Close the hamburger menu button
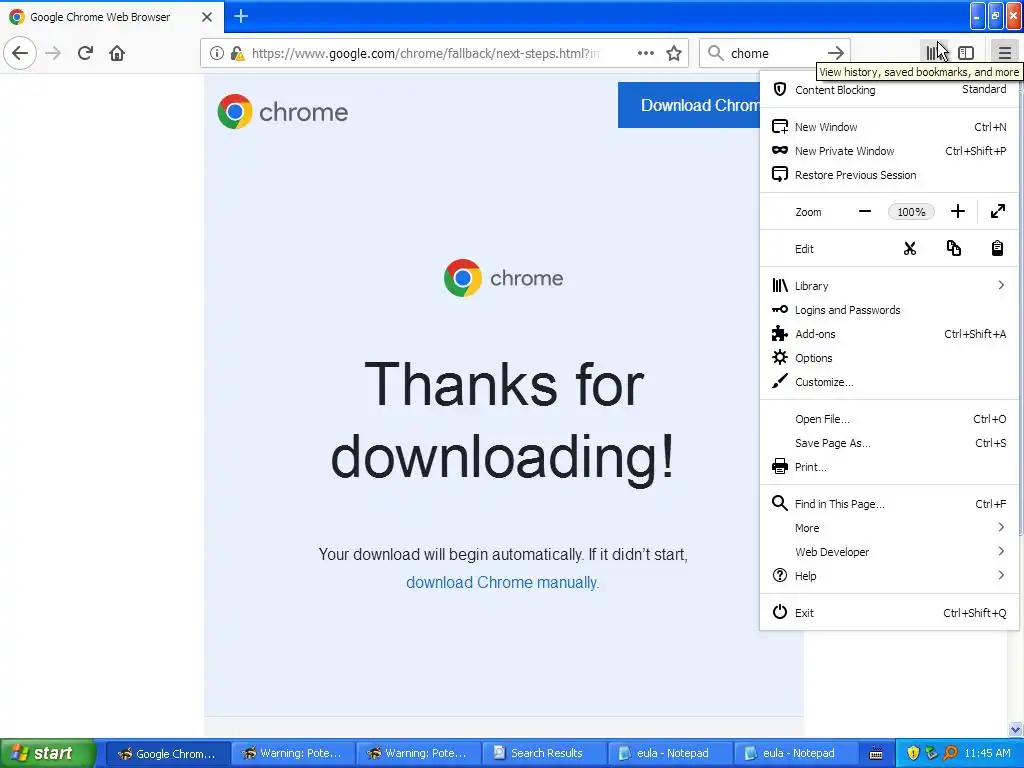 point(1004,53)
